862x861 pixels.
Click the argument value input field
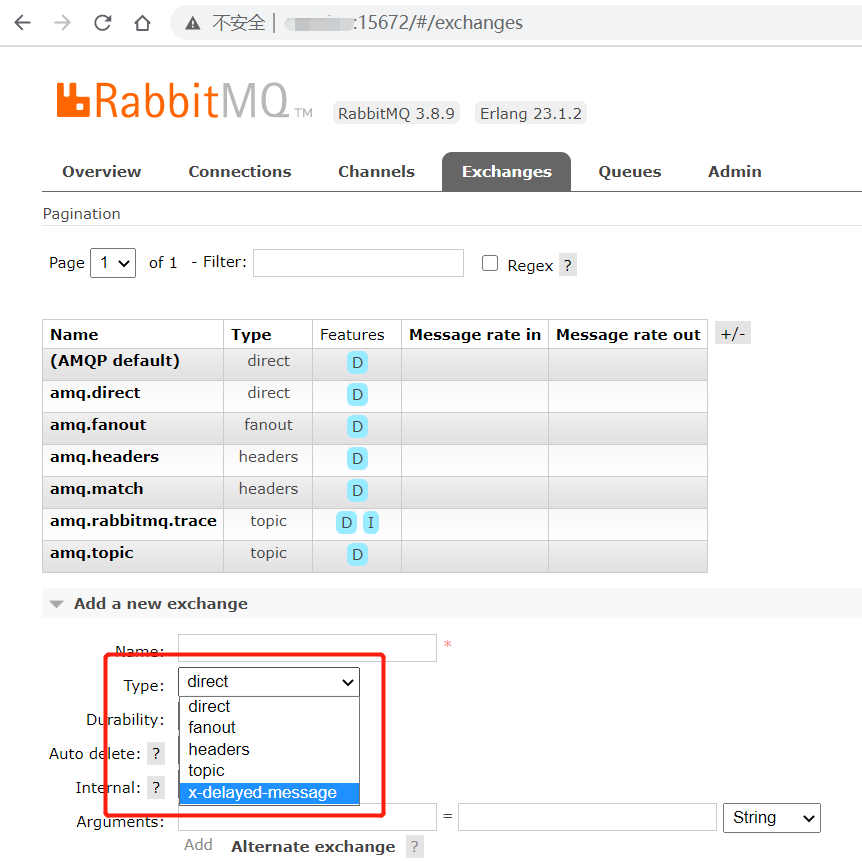(x=587, y=817)
